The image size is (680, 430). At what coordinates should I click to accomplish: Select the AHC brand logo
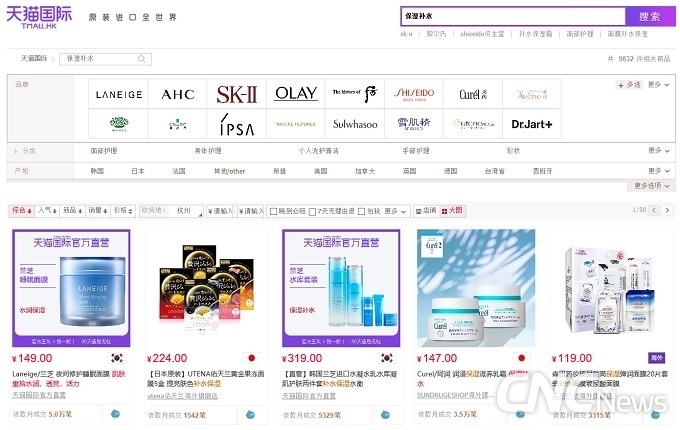pos(178,94)
